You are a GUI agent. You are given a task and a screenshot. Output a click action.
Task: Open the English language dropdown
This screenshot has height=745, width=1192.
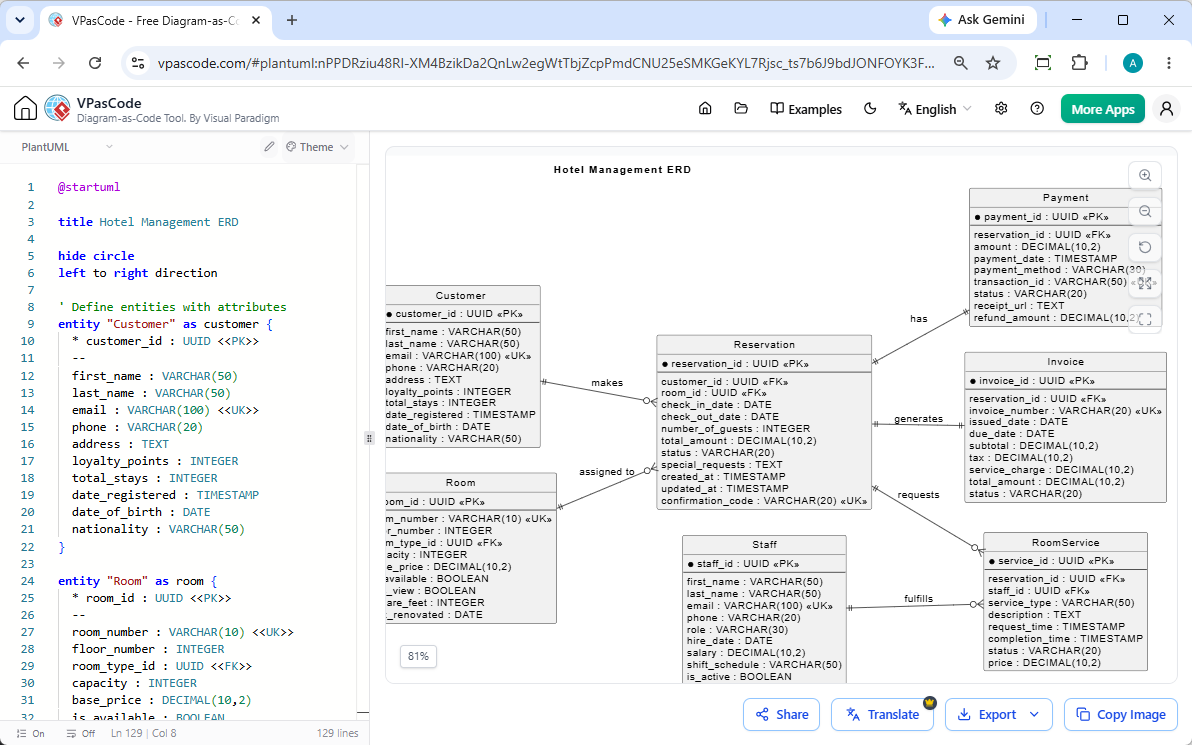(934, 109)
